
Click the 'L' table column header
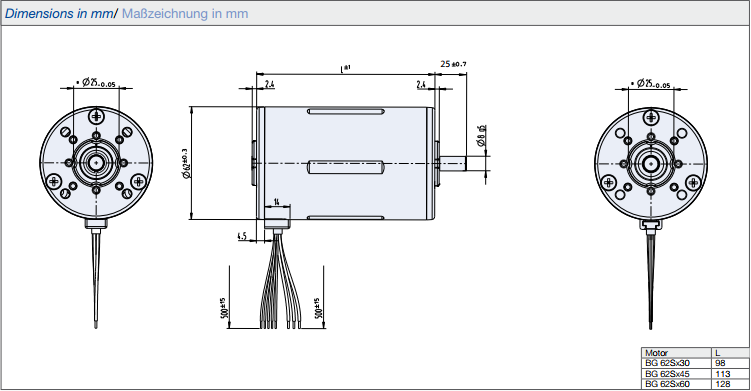click(x=717, y=353)
